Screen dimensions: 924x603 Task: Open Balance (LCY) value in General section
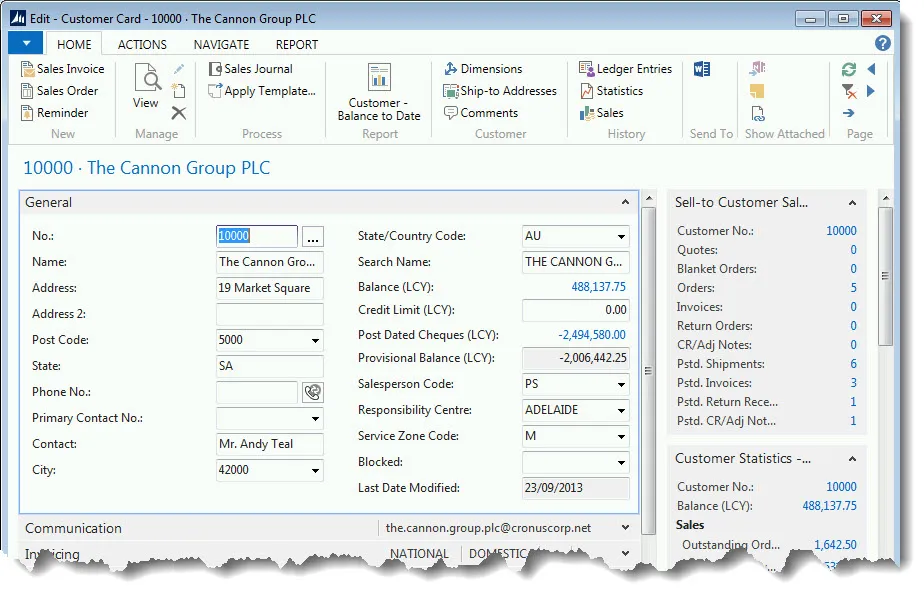click(598, 287)
